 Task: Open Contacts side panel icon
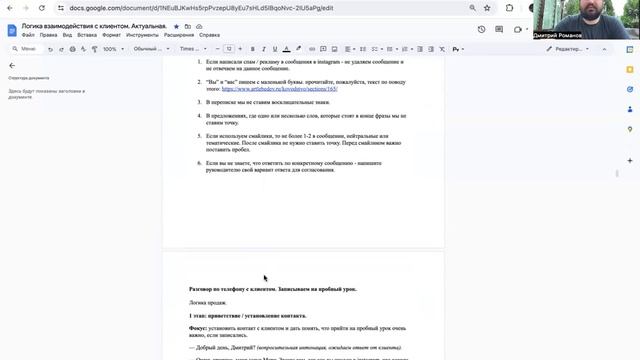click(x=630, y=109)
